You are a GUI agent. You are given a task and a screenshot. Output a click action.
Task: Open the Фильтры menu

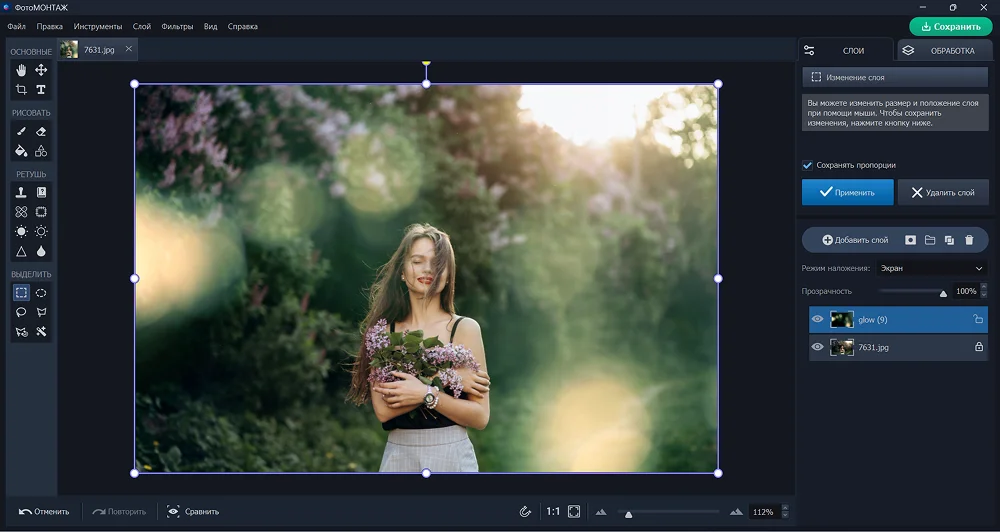[x=177, y=26]
